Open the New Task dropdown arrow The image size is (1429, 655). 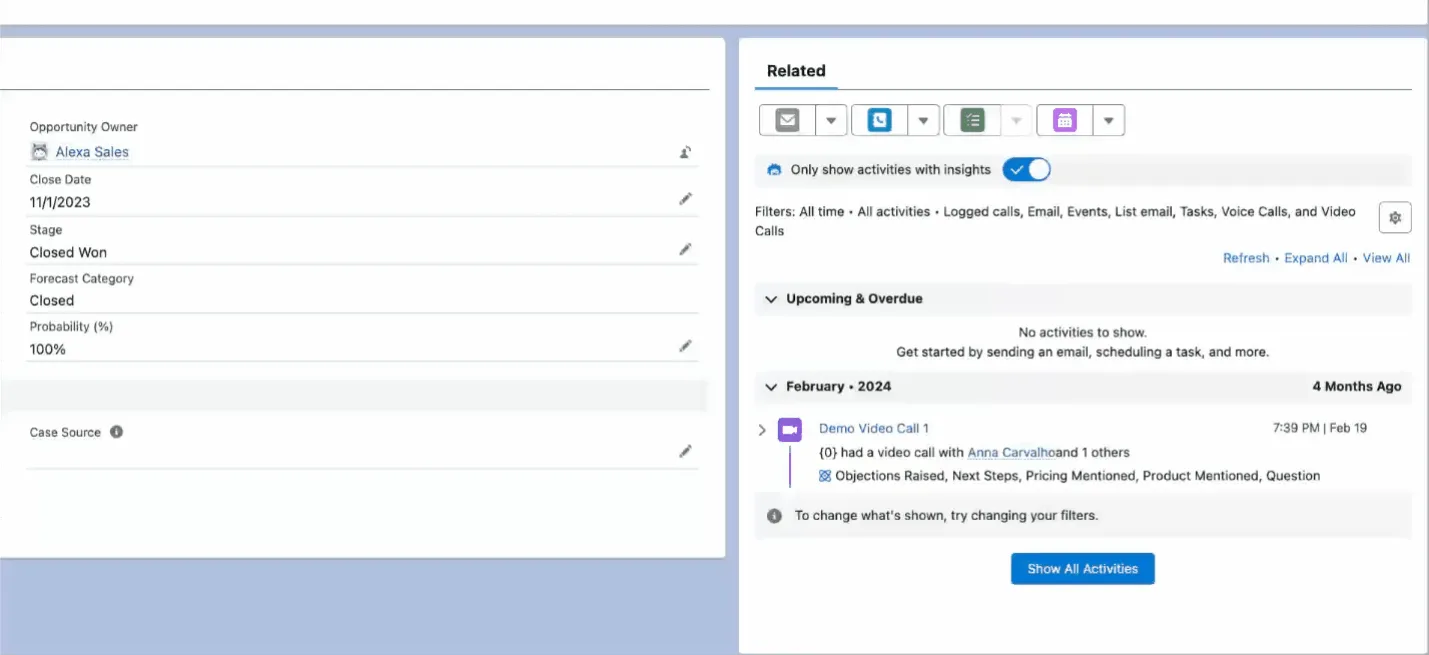click(1017, 120)
